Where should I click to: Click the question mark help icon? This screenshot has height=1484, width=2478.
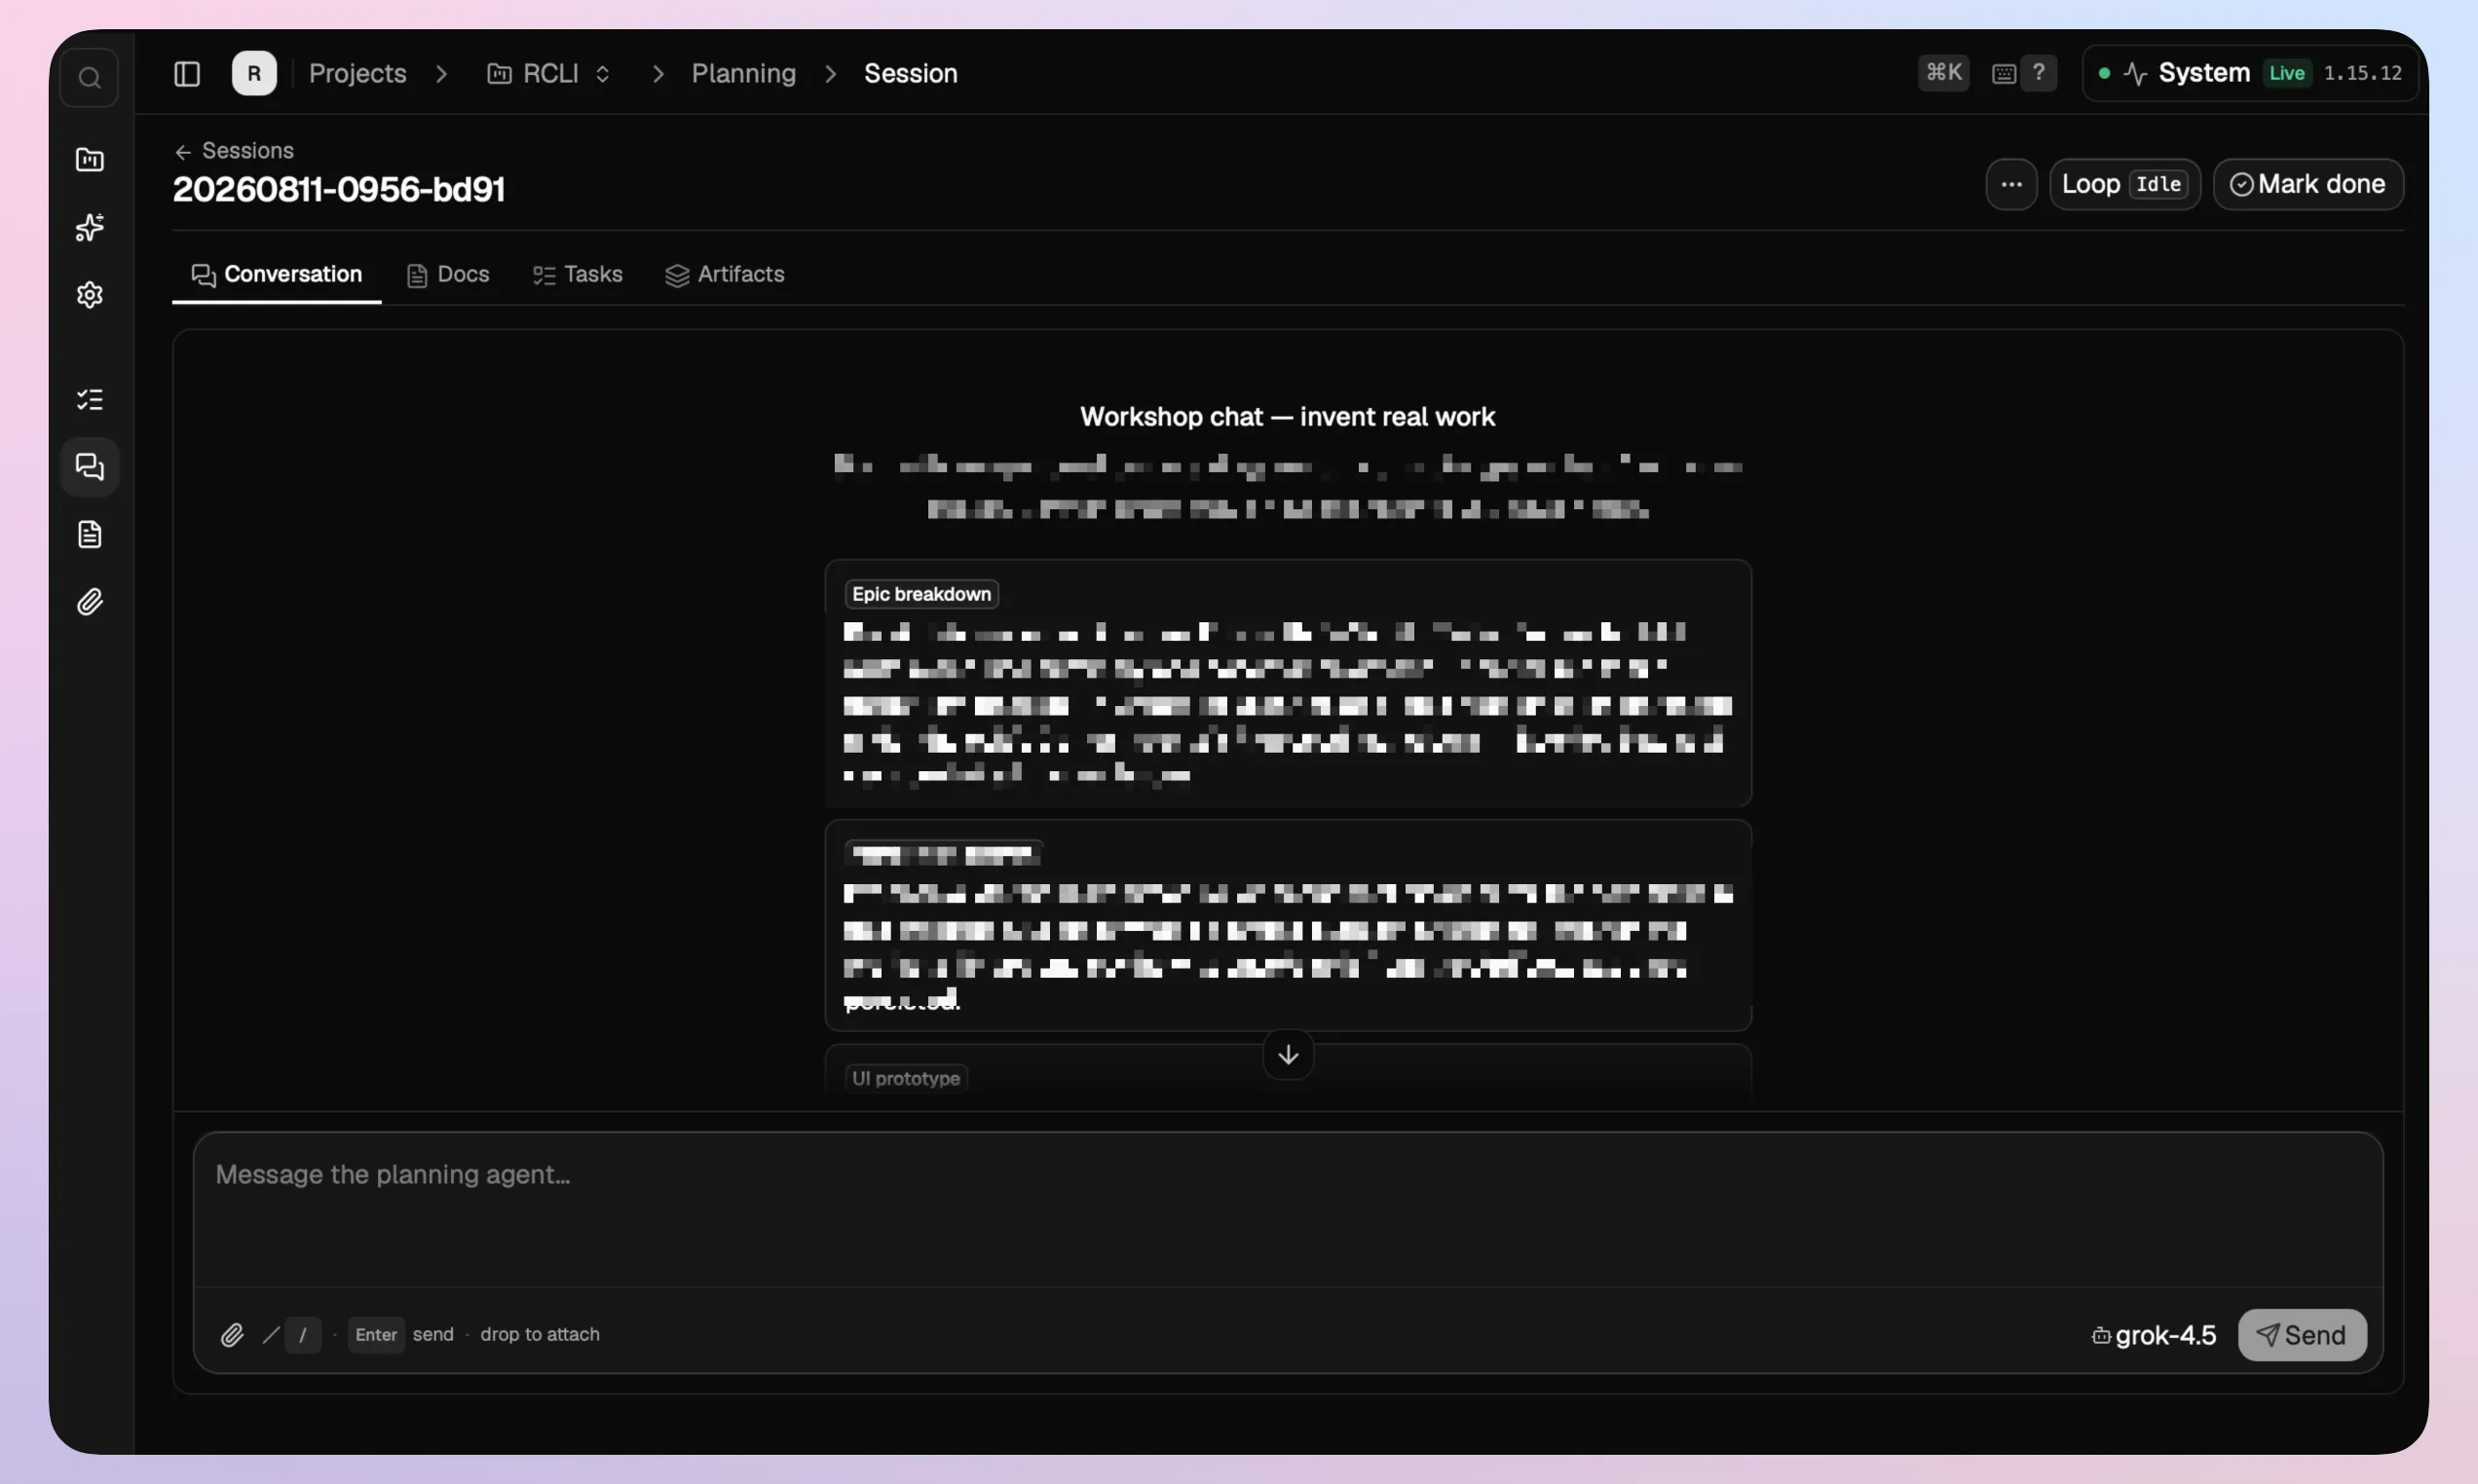point(2038,73)
